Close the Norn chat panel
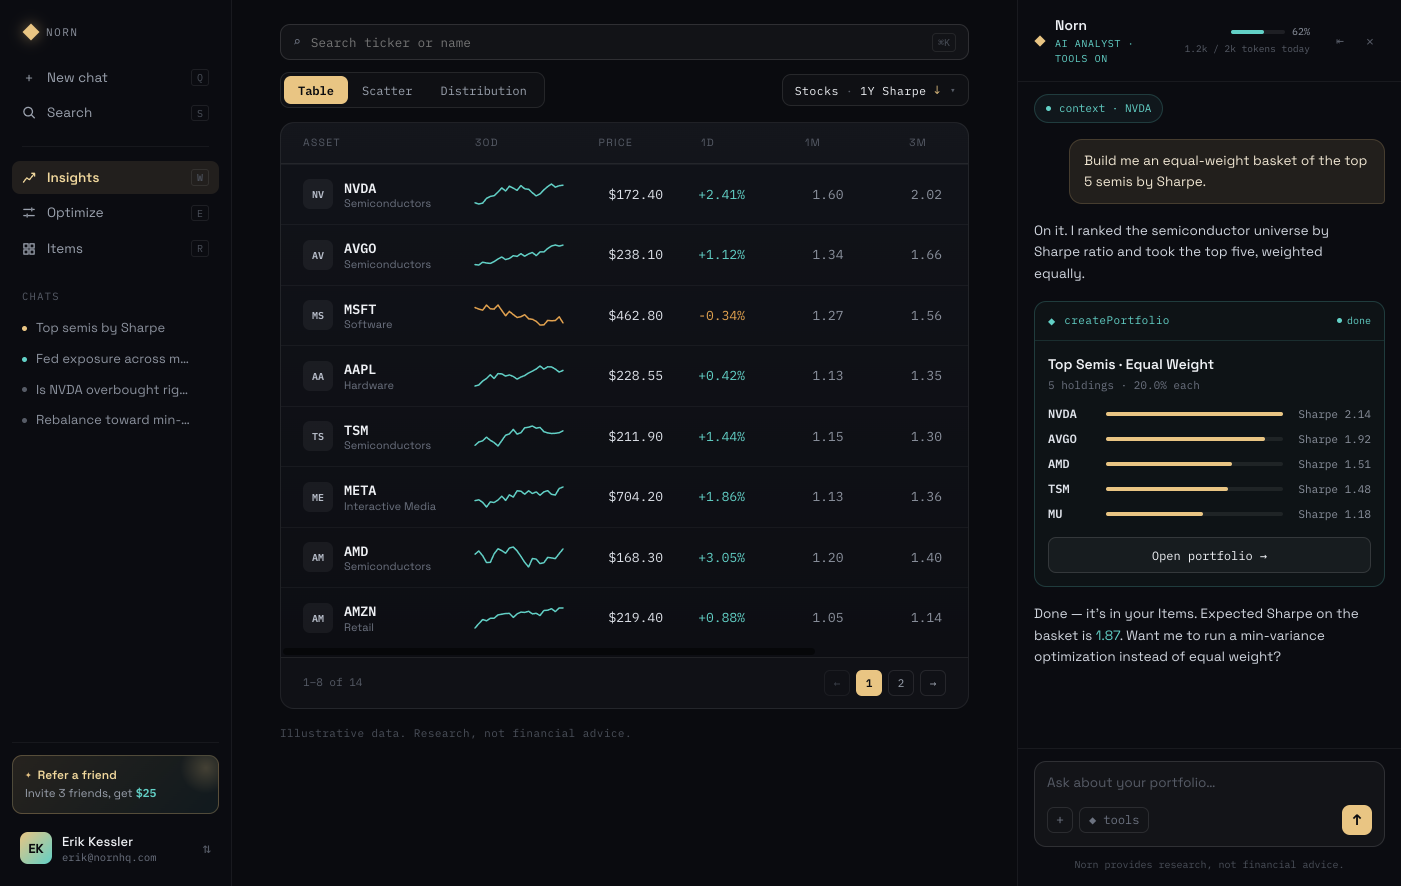The image size is (1401, 886). [1370, 41]
